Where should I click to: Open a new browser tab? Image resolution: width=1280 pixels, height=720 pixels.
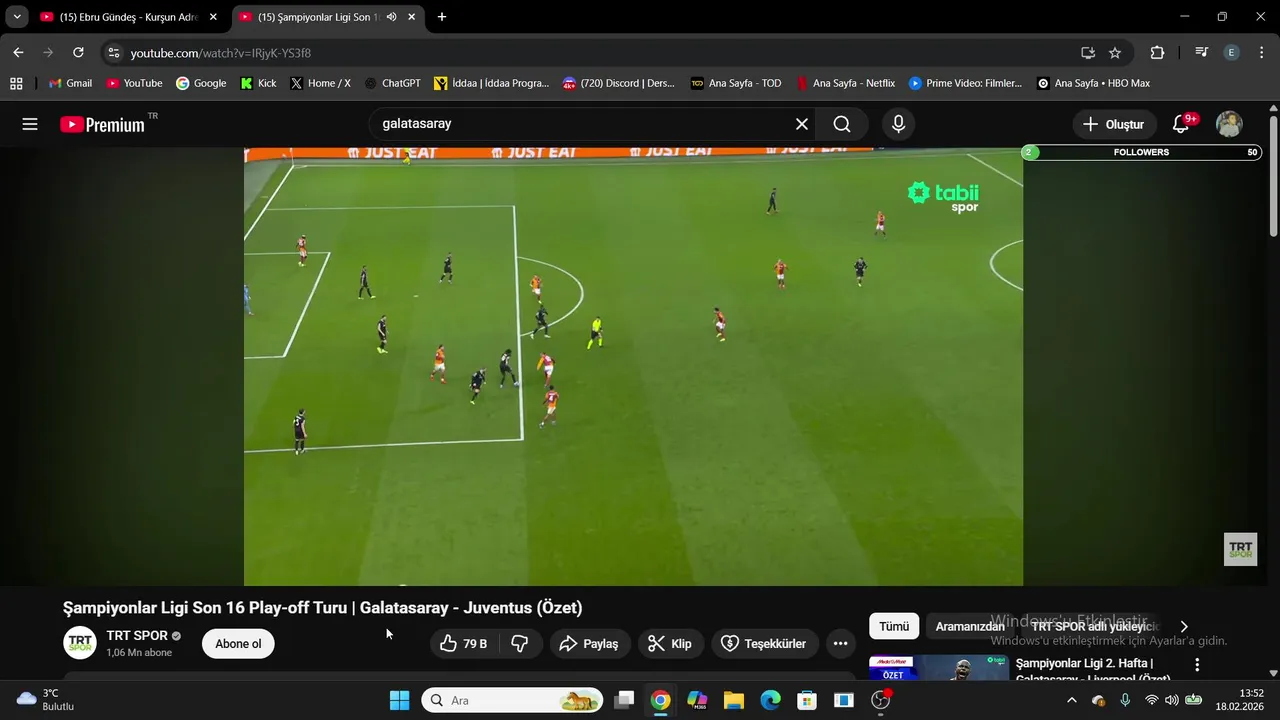(x=442, y=17)
